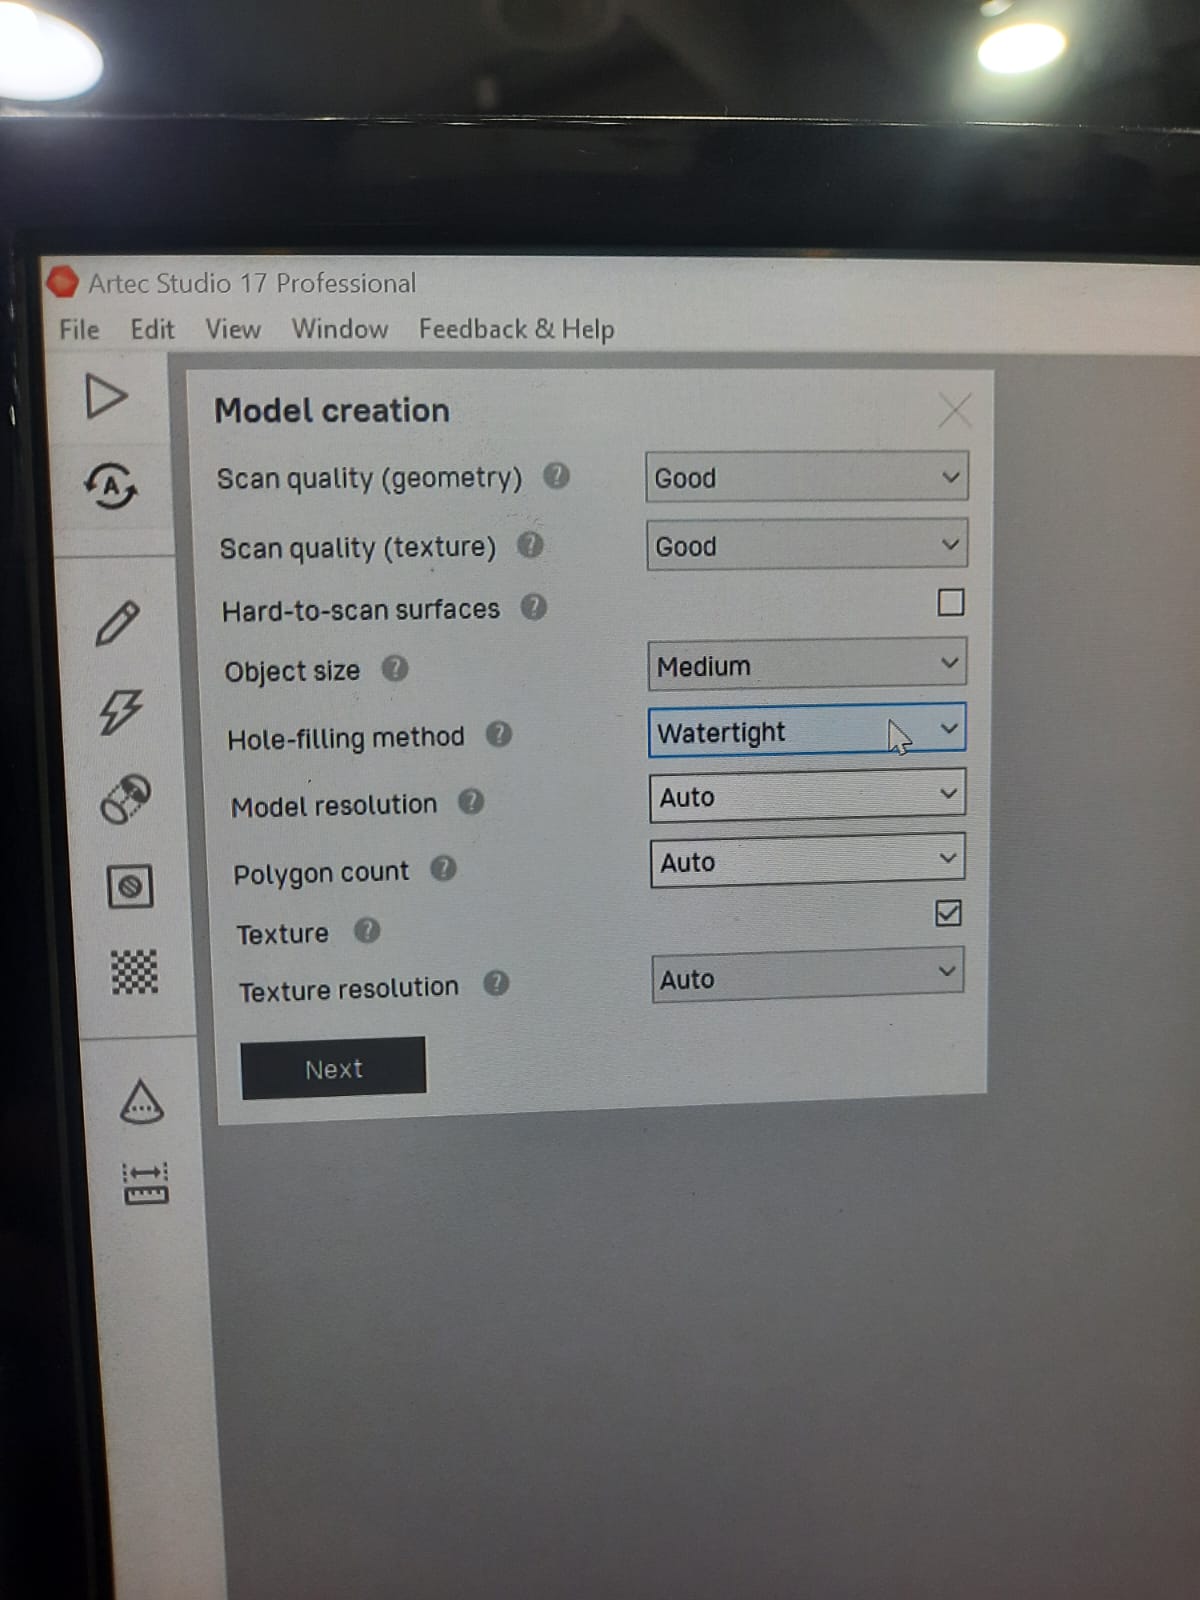The image size is (1200, 1600).
Task: Open the Feedback & Help menu
Action: pyautogui.click(x=516, y=329)
